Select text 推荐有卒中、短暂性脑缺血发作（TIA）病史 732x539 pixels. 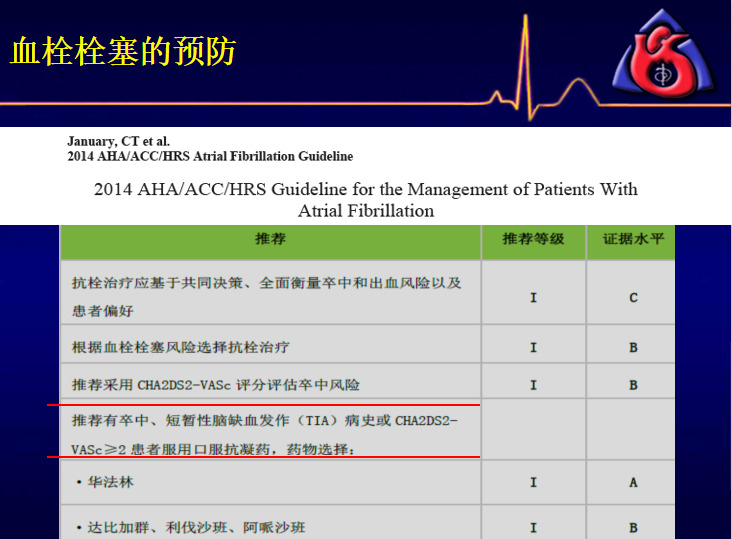click(x=223, y=420)
